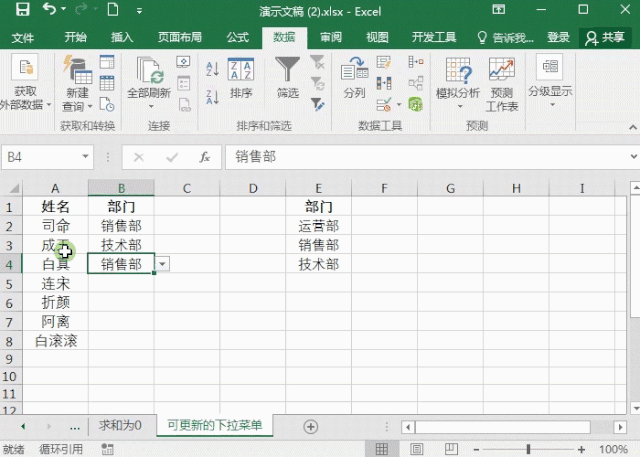Click the relationships icon
The width and height of the screenshot is (640, 457).
point(416,83)
